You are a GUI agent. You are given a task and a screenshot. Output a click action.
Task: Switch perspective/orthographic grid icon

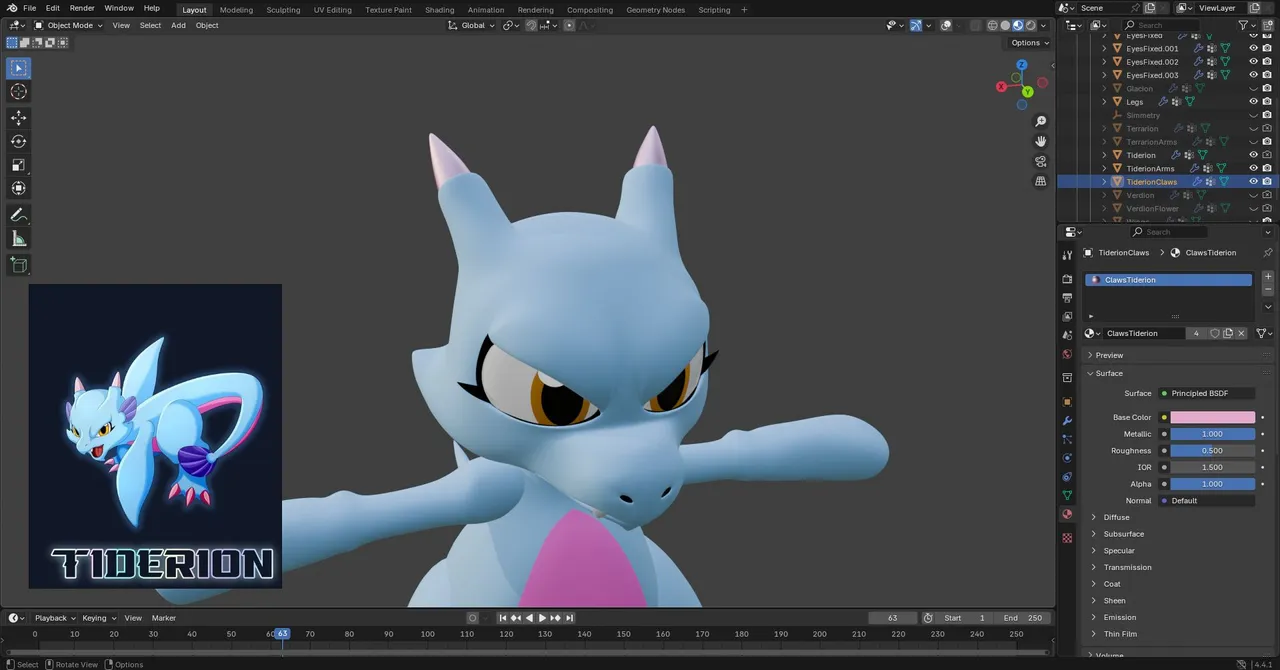[x=1041, y=182]
